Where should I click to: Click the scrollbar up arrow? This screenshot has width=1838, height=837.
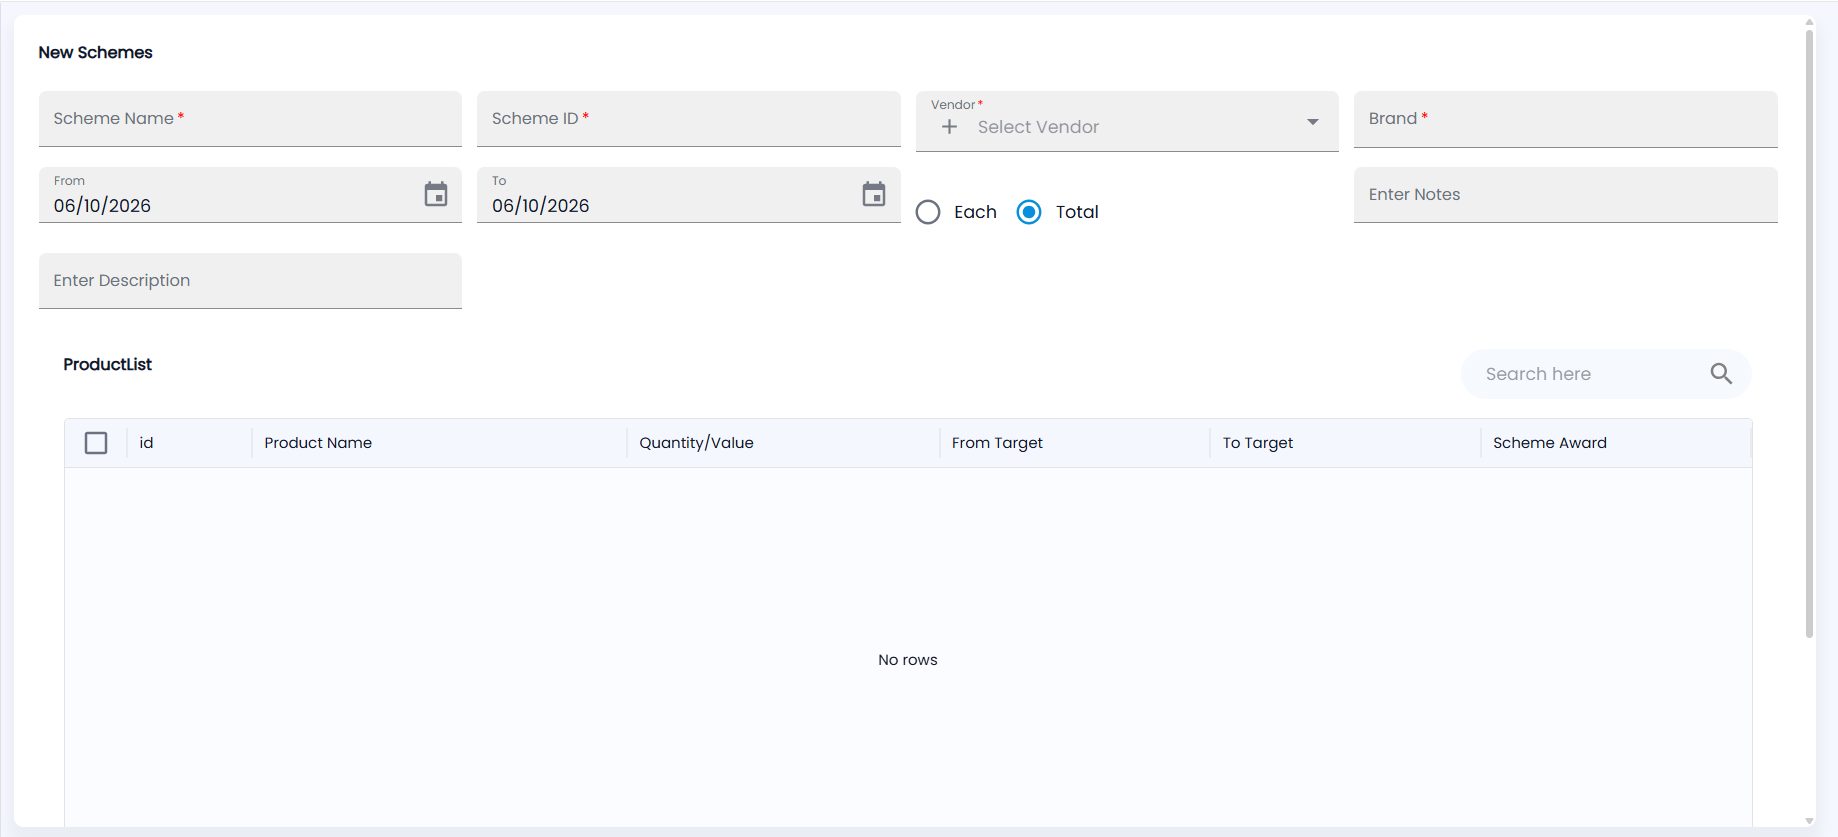coord(1809,21)
